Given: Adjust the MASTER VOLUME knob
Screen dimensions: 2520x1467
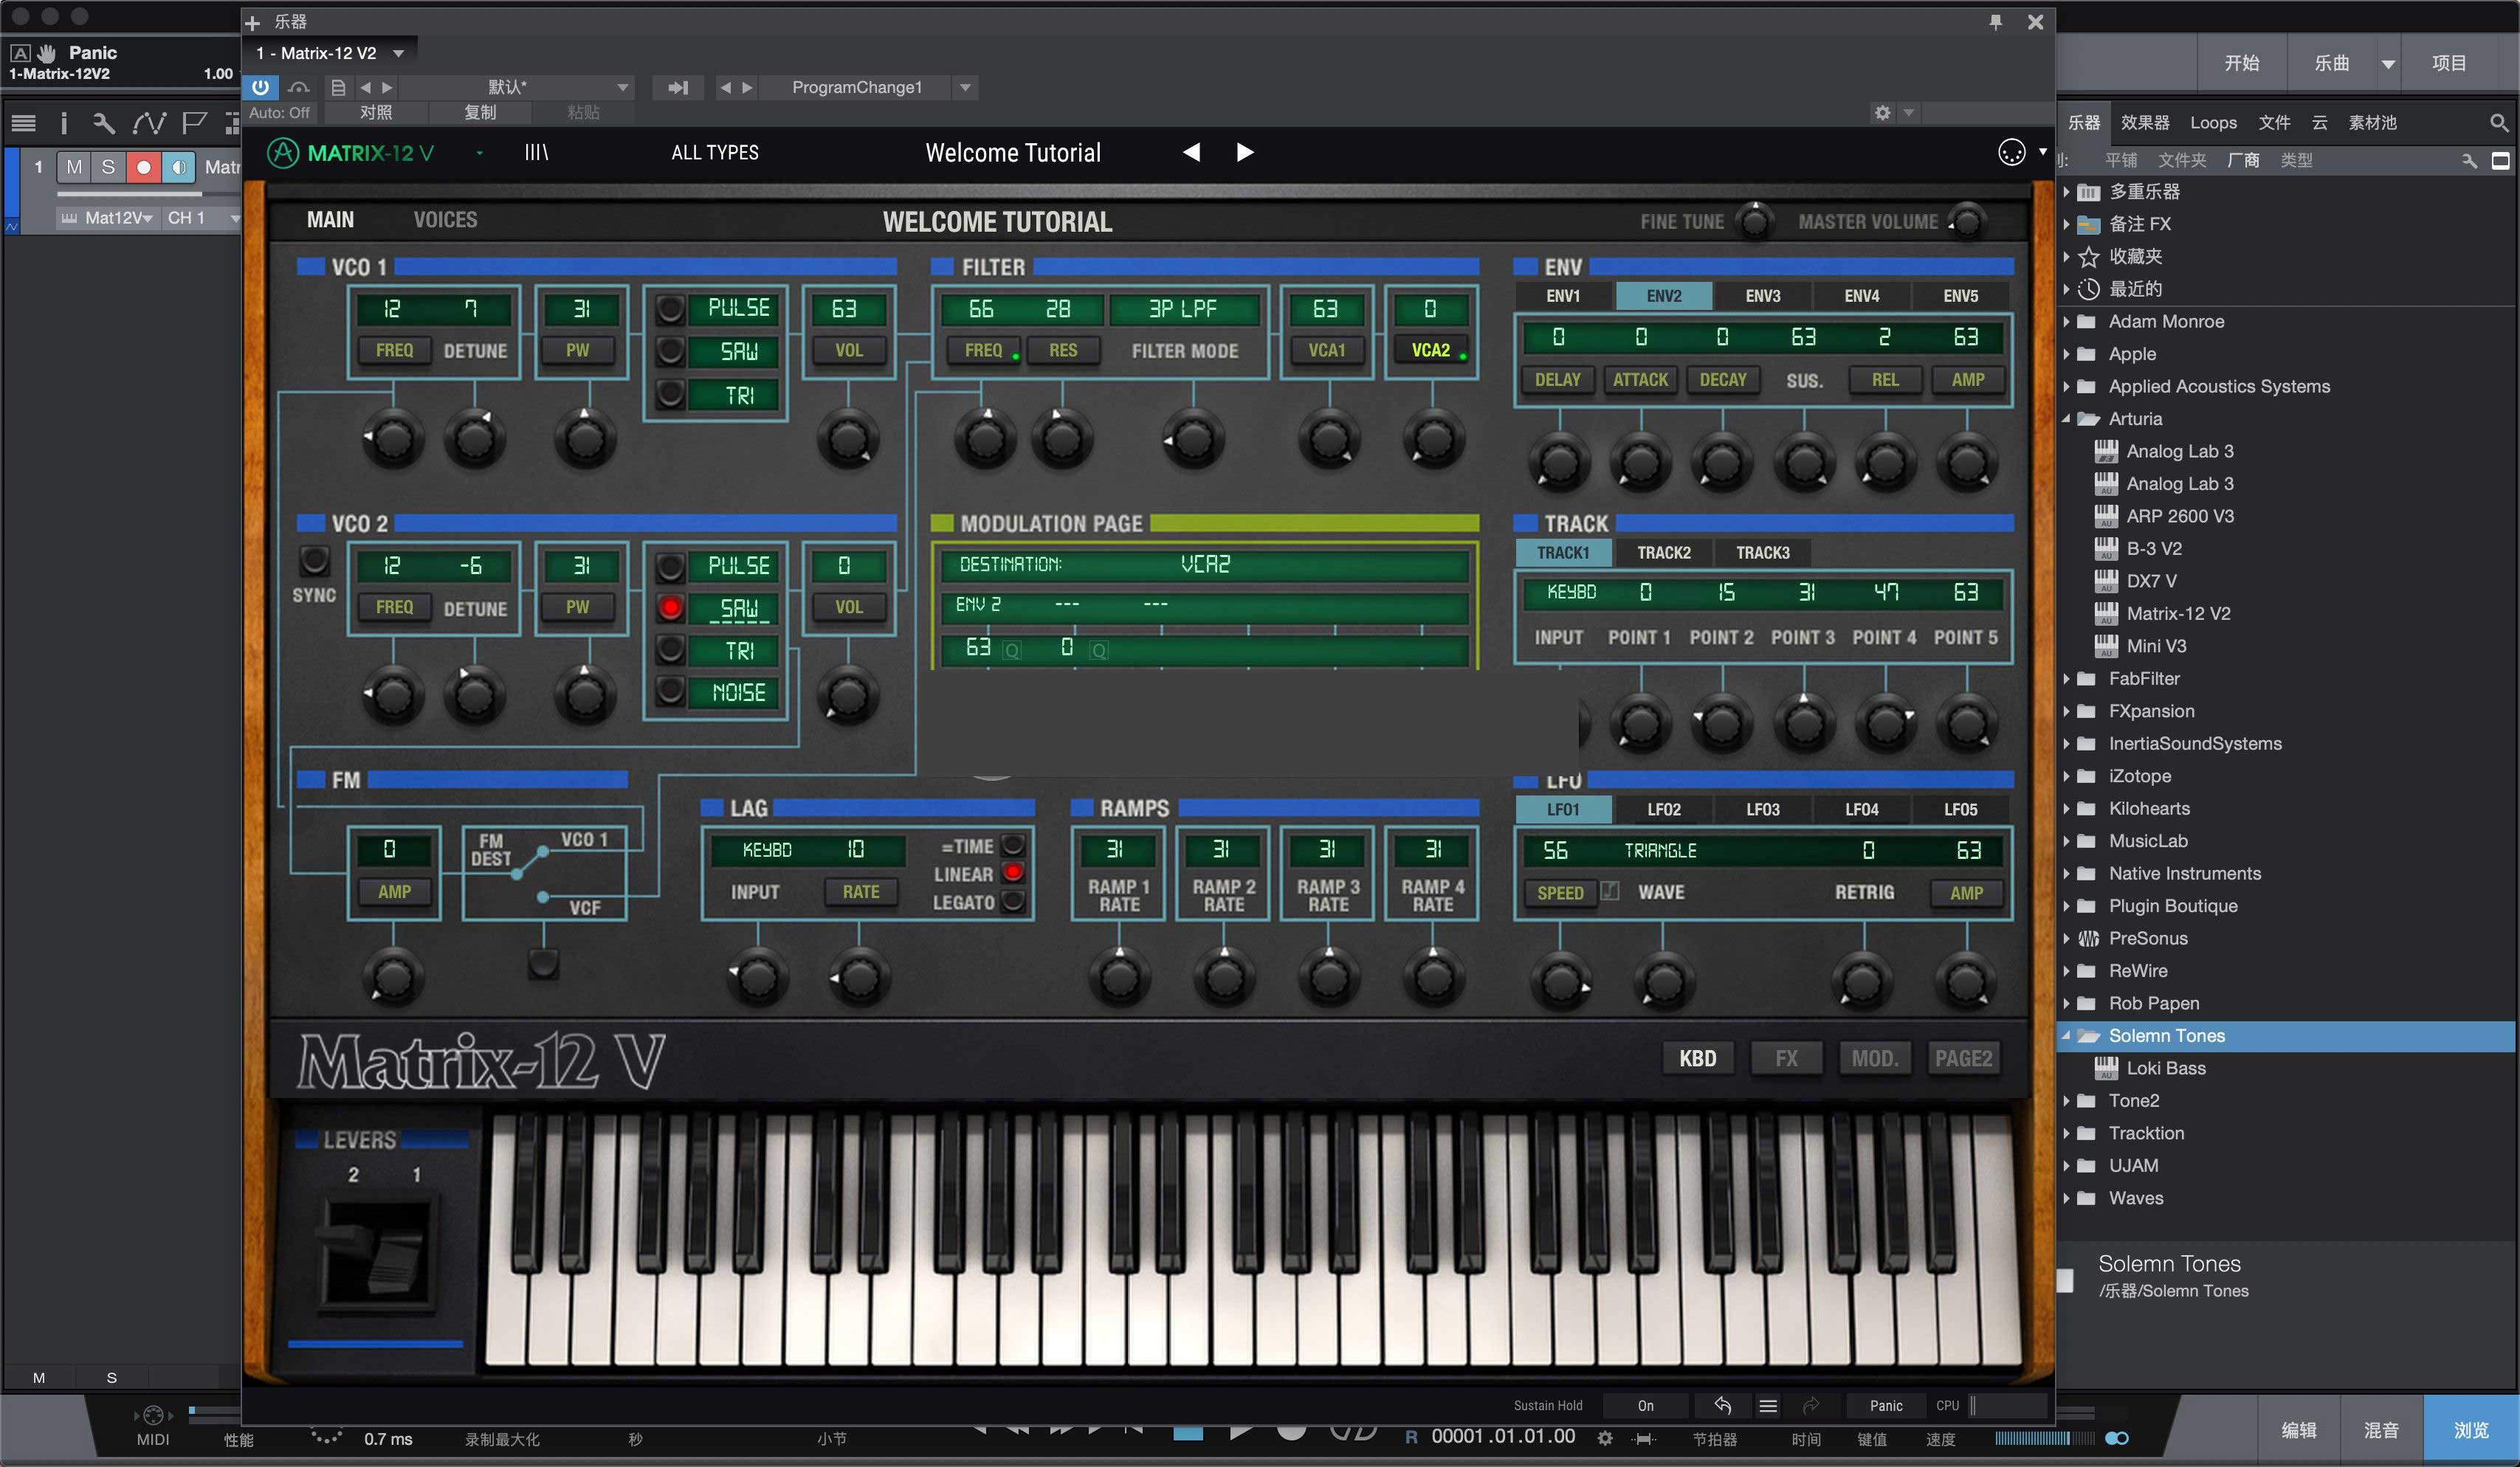Looking at the screenshot, I should click(1967, 221).
